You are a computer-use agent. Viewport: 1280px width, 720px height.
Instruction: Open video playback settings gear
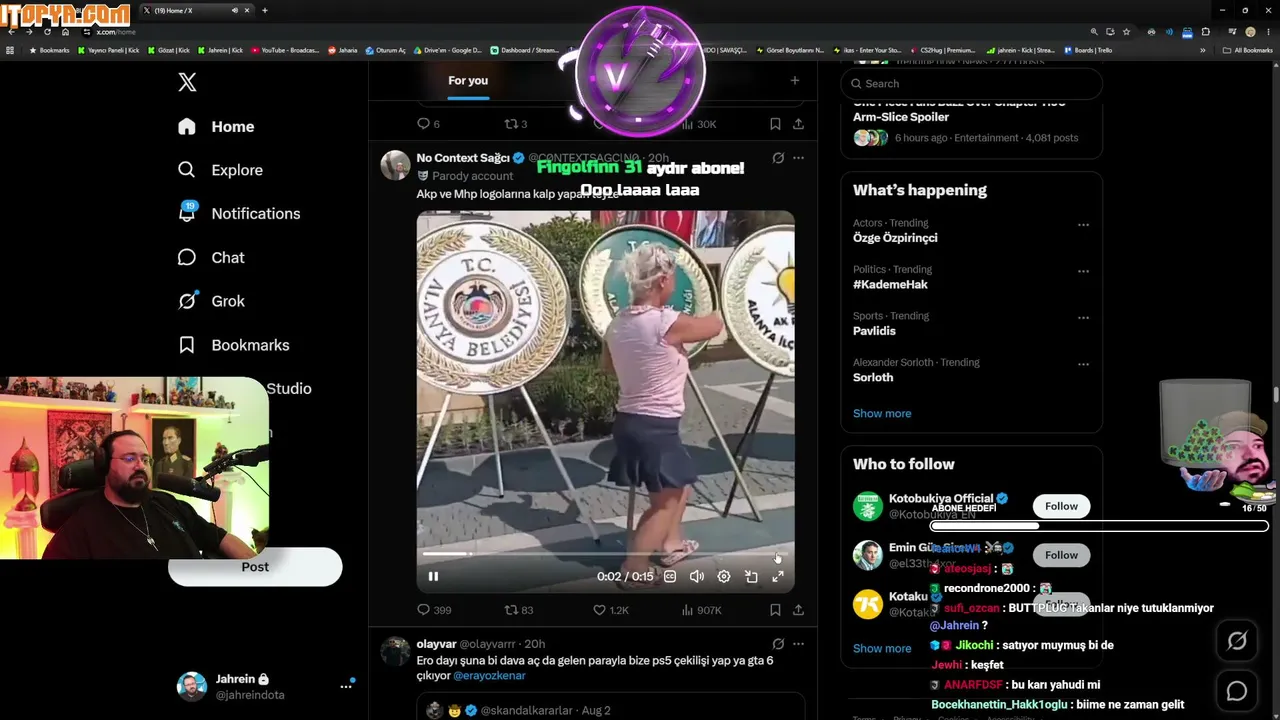point(724,576)
